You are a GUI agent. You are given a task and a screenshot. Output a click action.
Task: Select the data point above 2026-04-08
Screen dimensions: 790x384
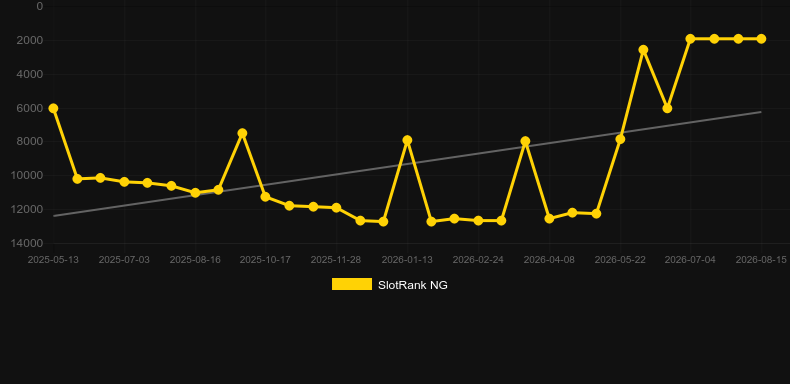click(x=549, y=219)
